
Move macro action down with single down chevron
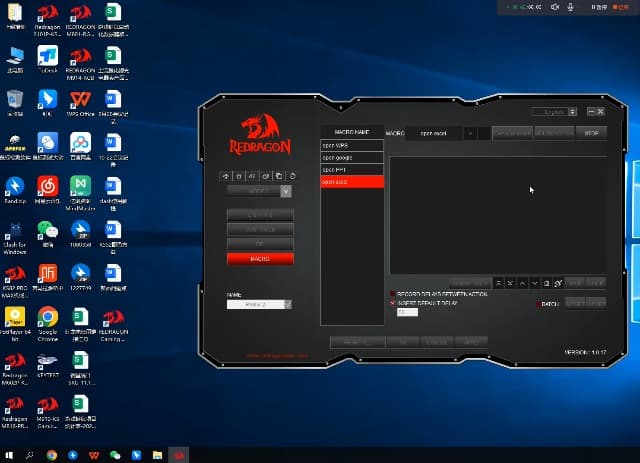(535, 283)
